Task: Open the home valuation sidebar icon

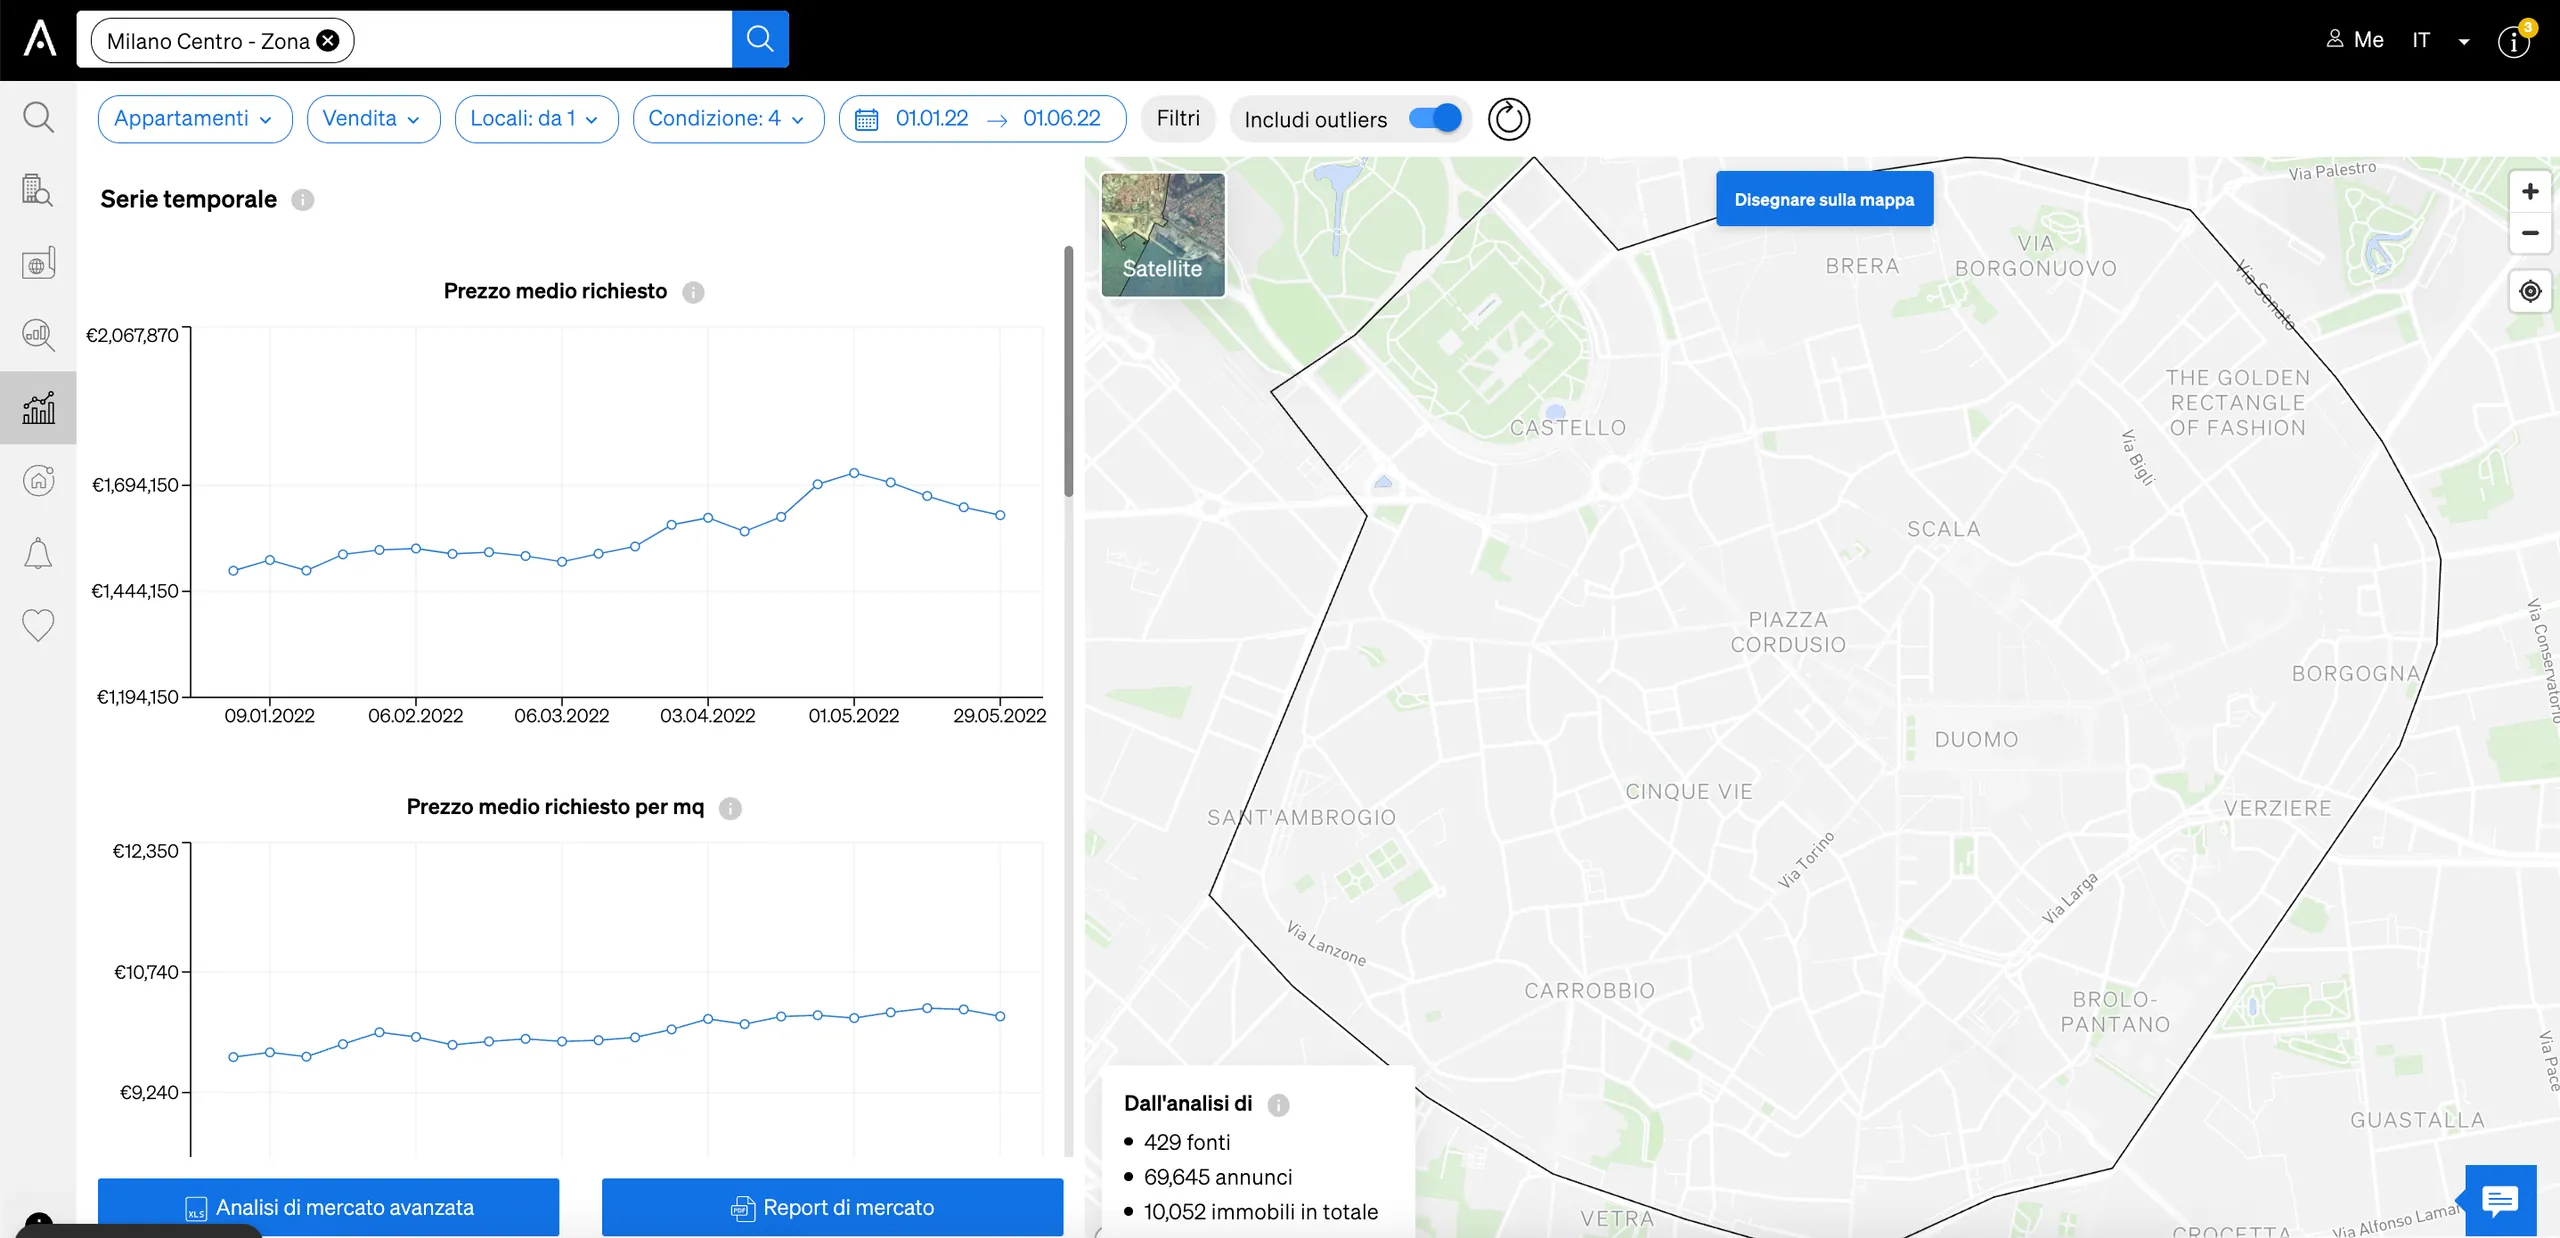Action: click(38, 481)
